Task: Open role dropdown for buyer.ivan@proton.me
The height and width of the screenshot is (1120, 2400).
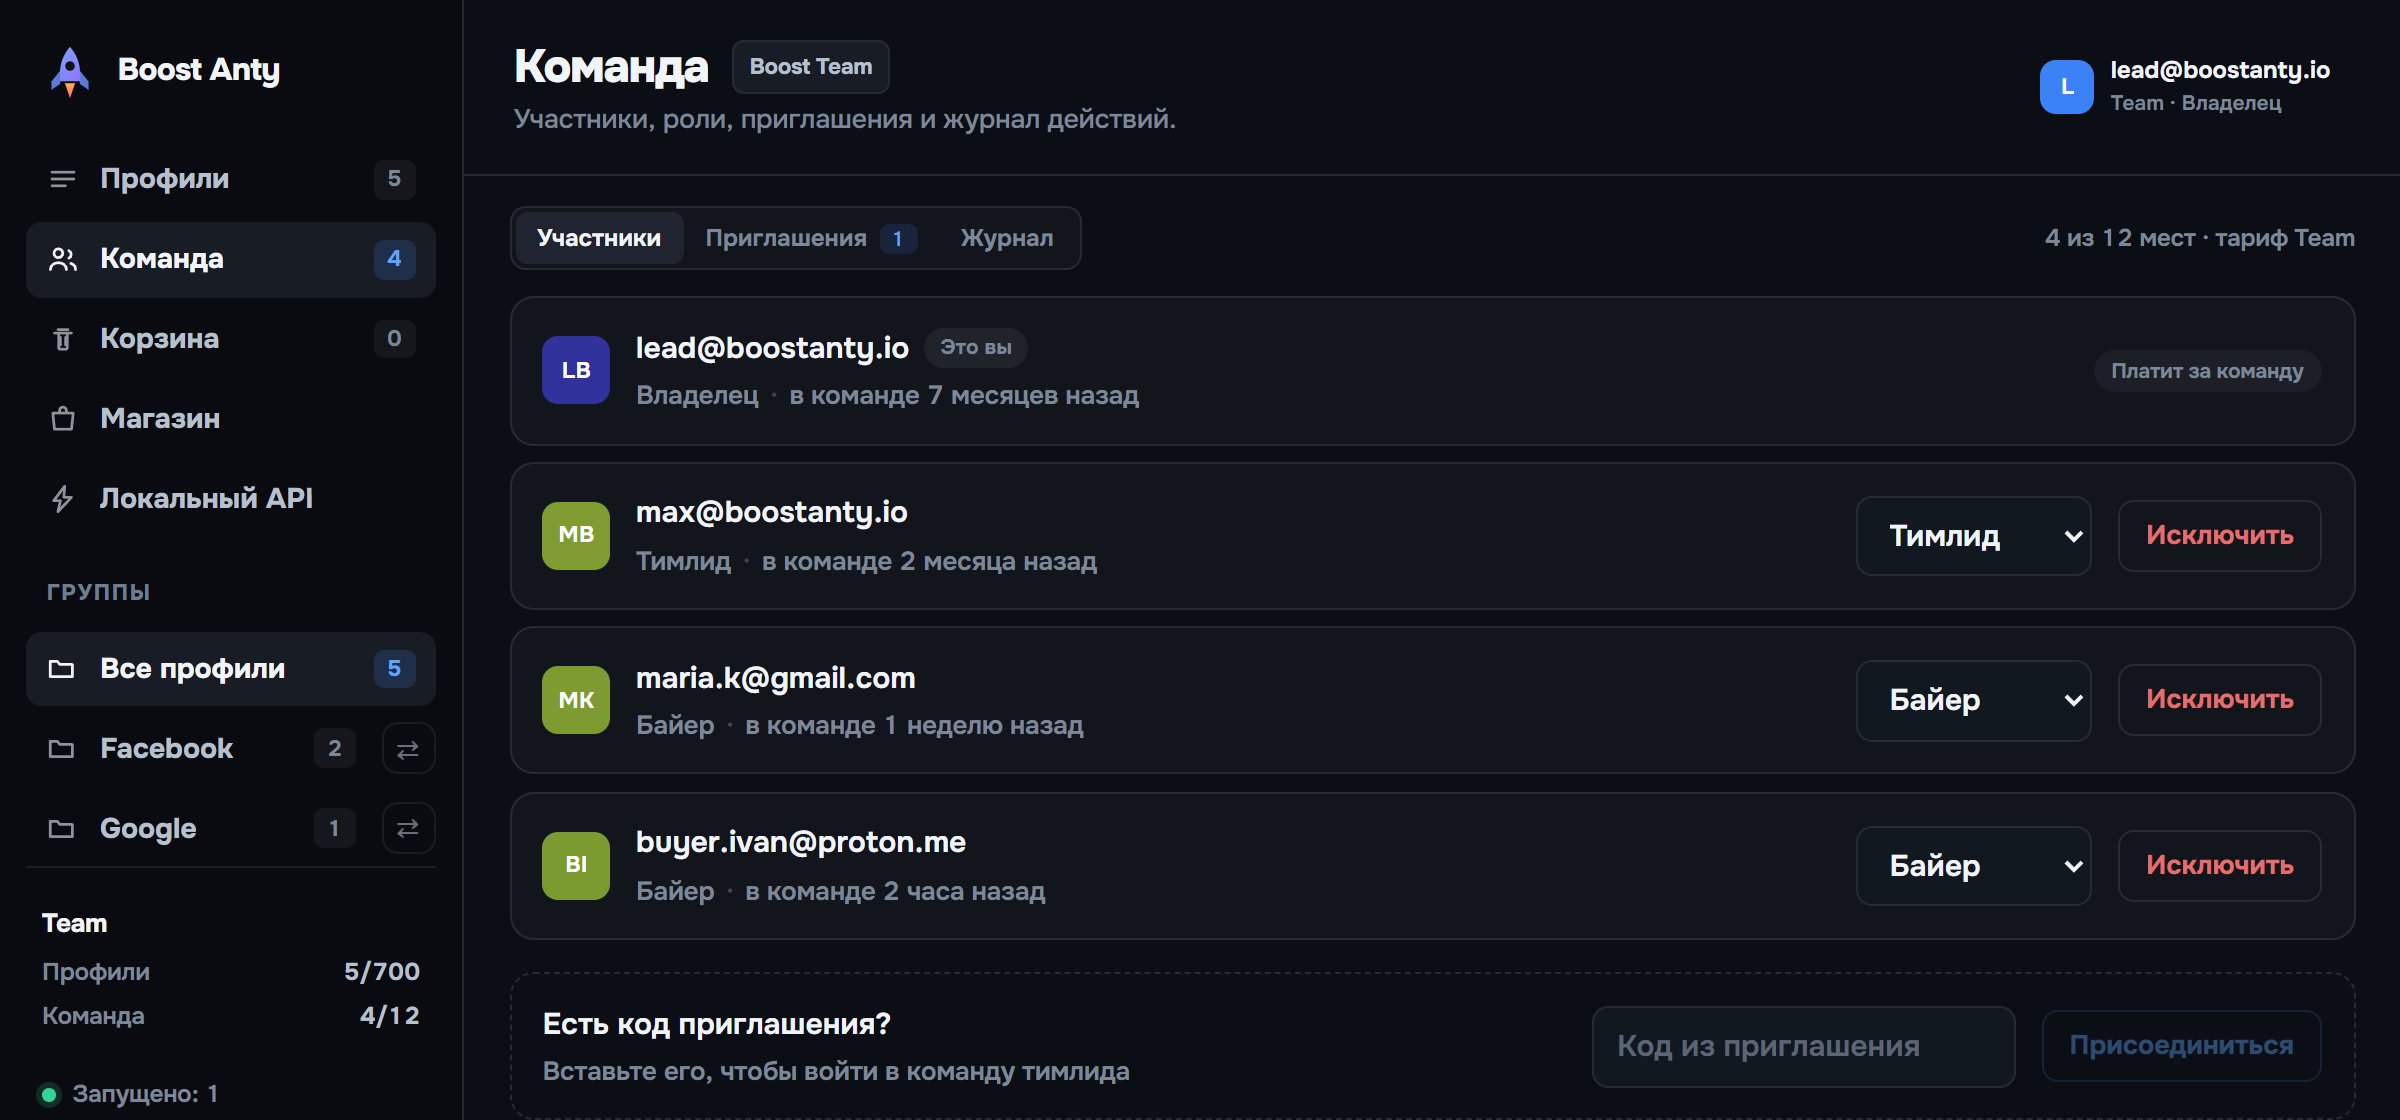Action: (1973, 866)
